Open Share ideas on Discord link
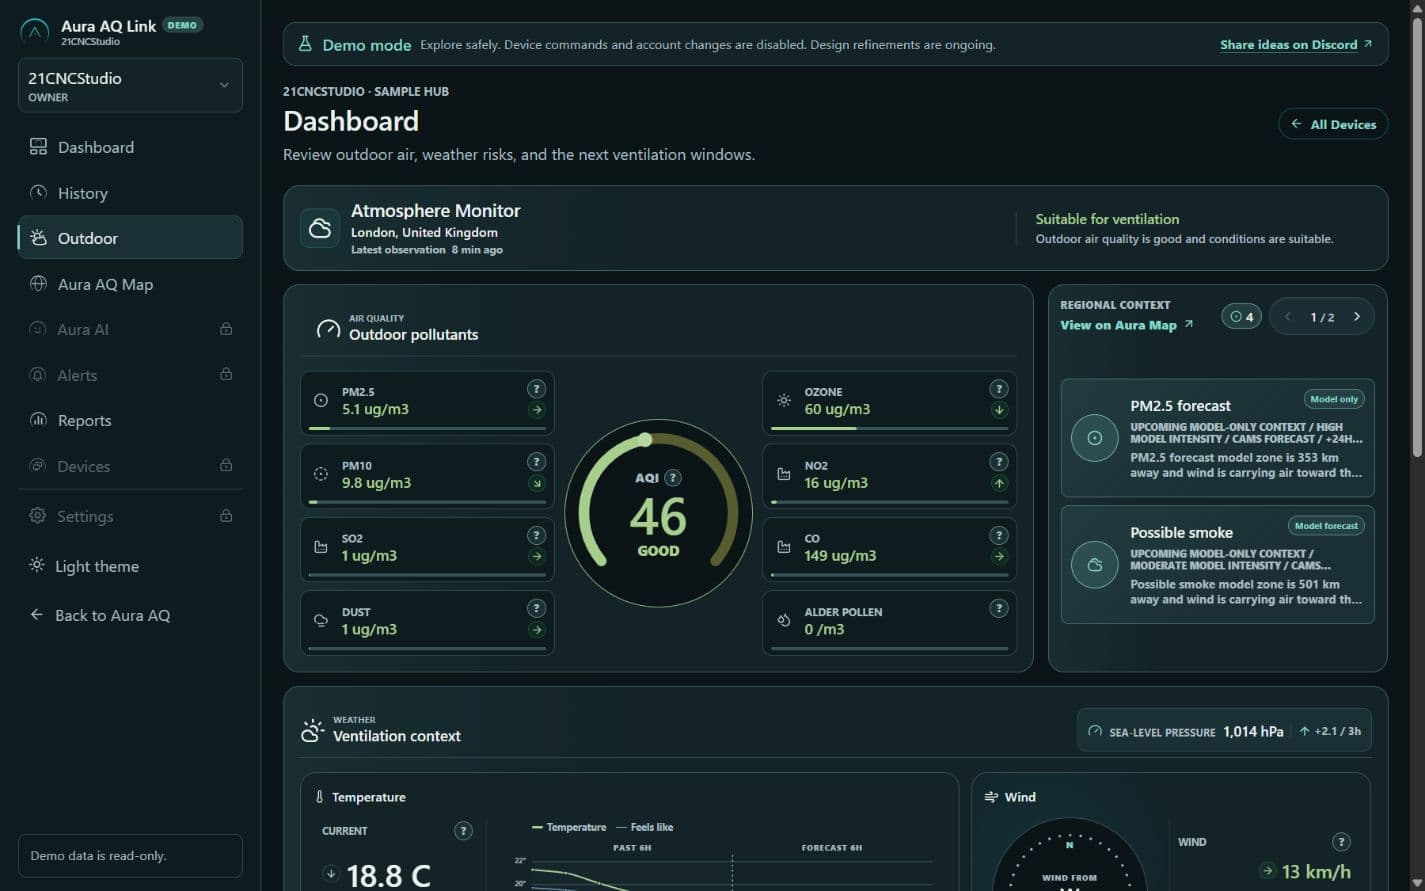Image resolution: width=1425 pixels, height=891 pixels. [1296, 45]
